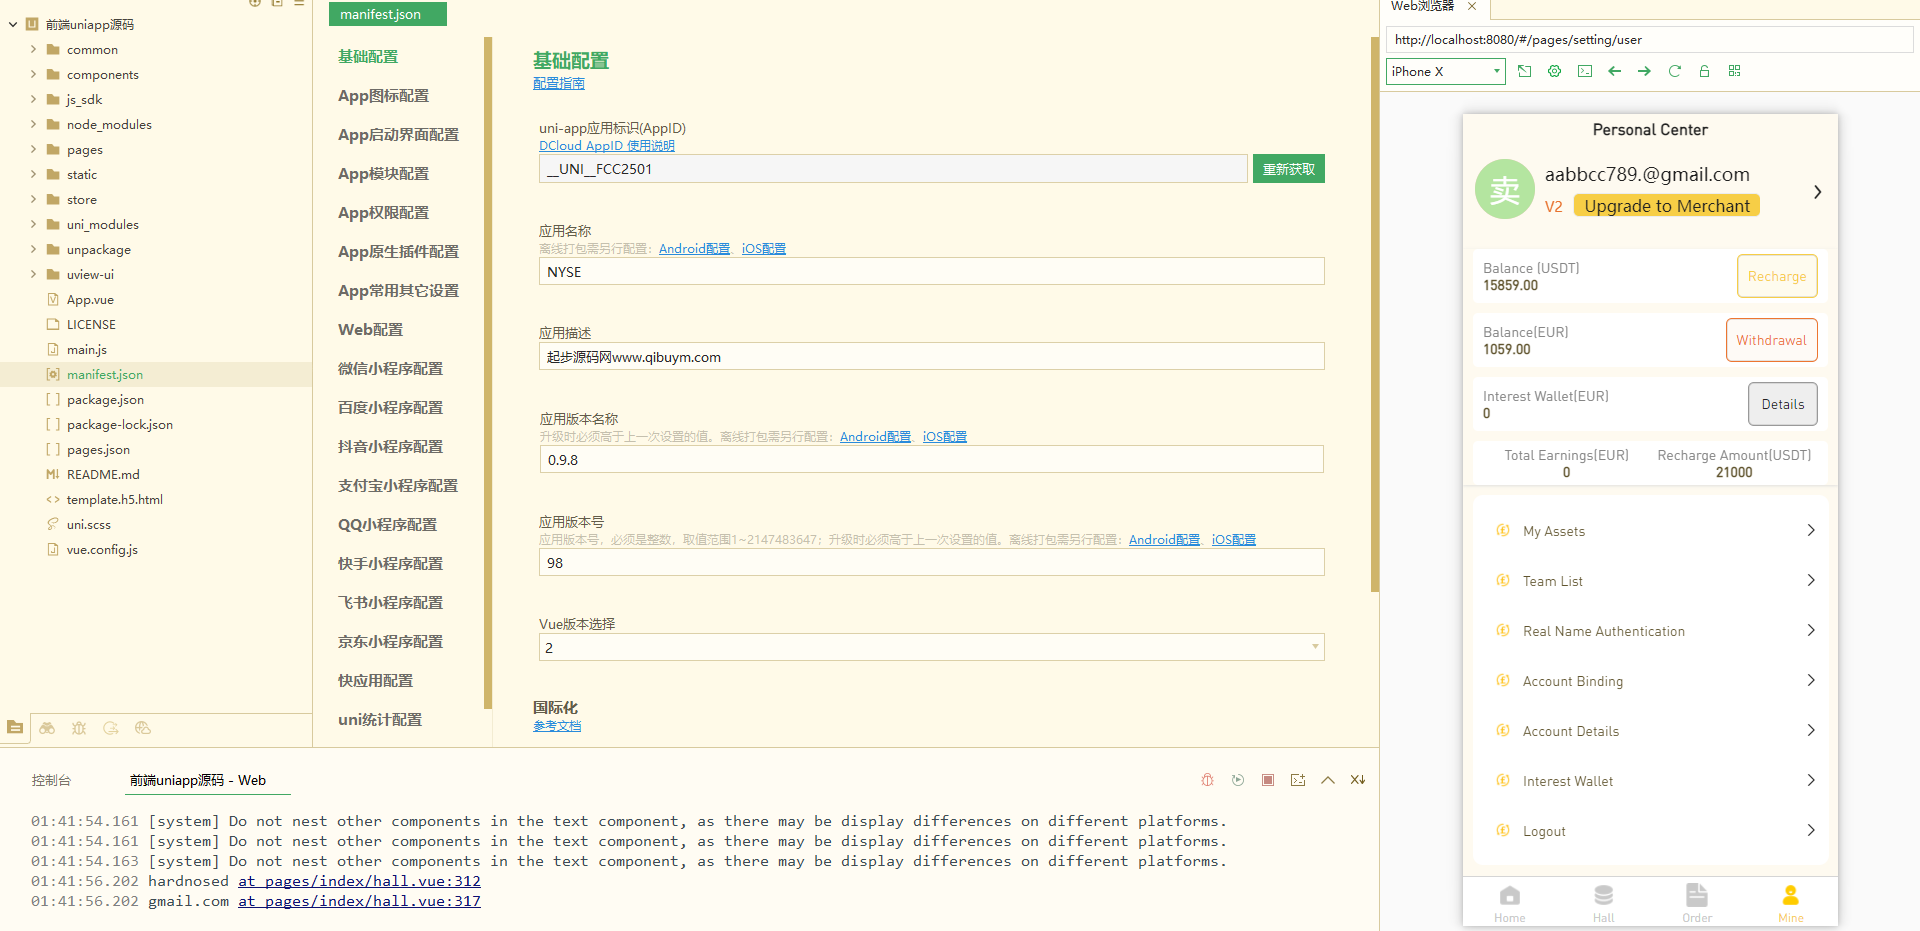The image size is (1920, 931).
Task: Switch to the 控制台 tab
Action: (x=51, y=780)
